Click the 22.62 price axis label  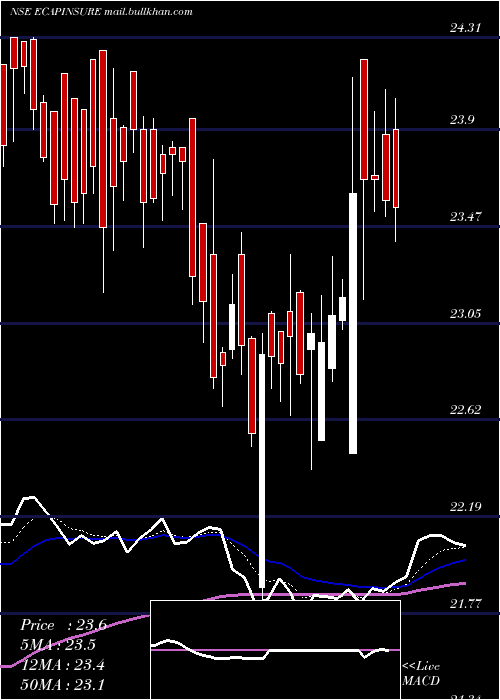point(465,409)
